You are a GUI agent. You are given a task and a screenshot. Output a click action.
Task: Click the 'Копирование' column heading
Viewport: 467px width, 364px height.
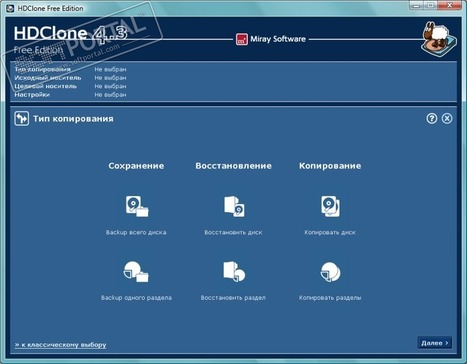tap(330, 166)
